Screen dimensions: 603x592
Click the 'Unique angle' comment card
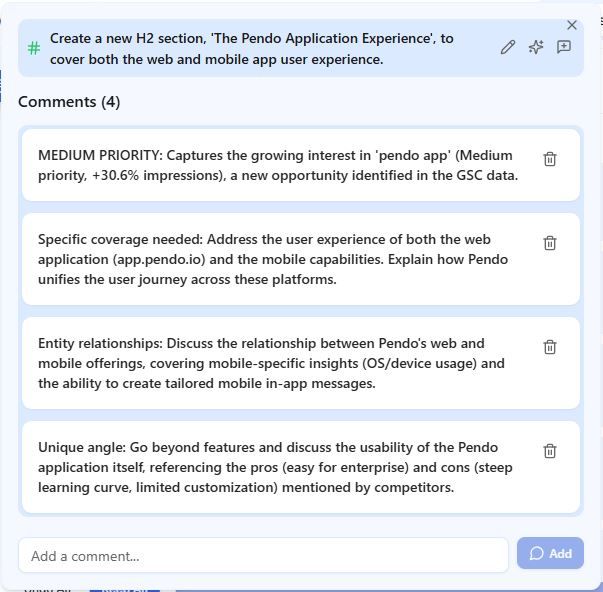[x=301, y=467]
